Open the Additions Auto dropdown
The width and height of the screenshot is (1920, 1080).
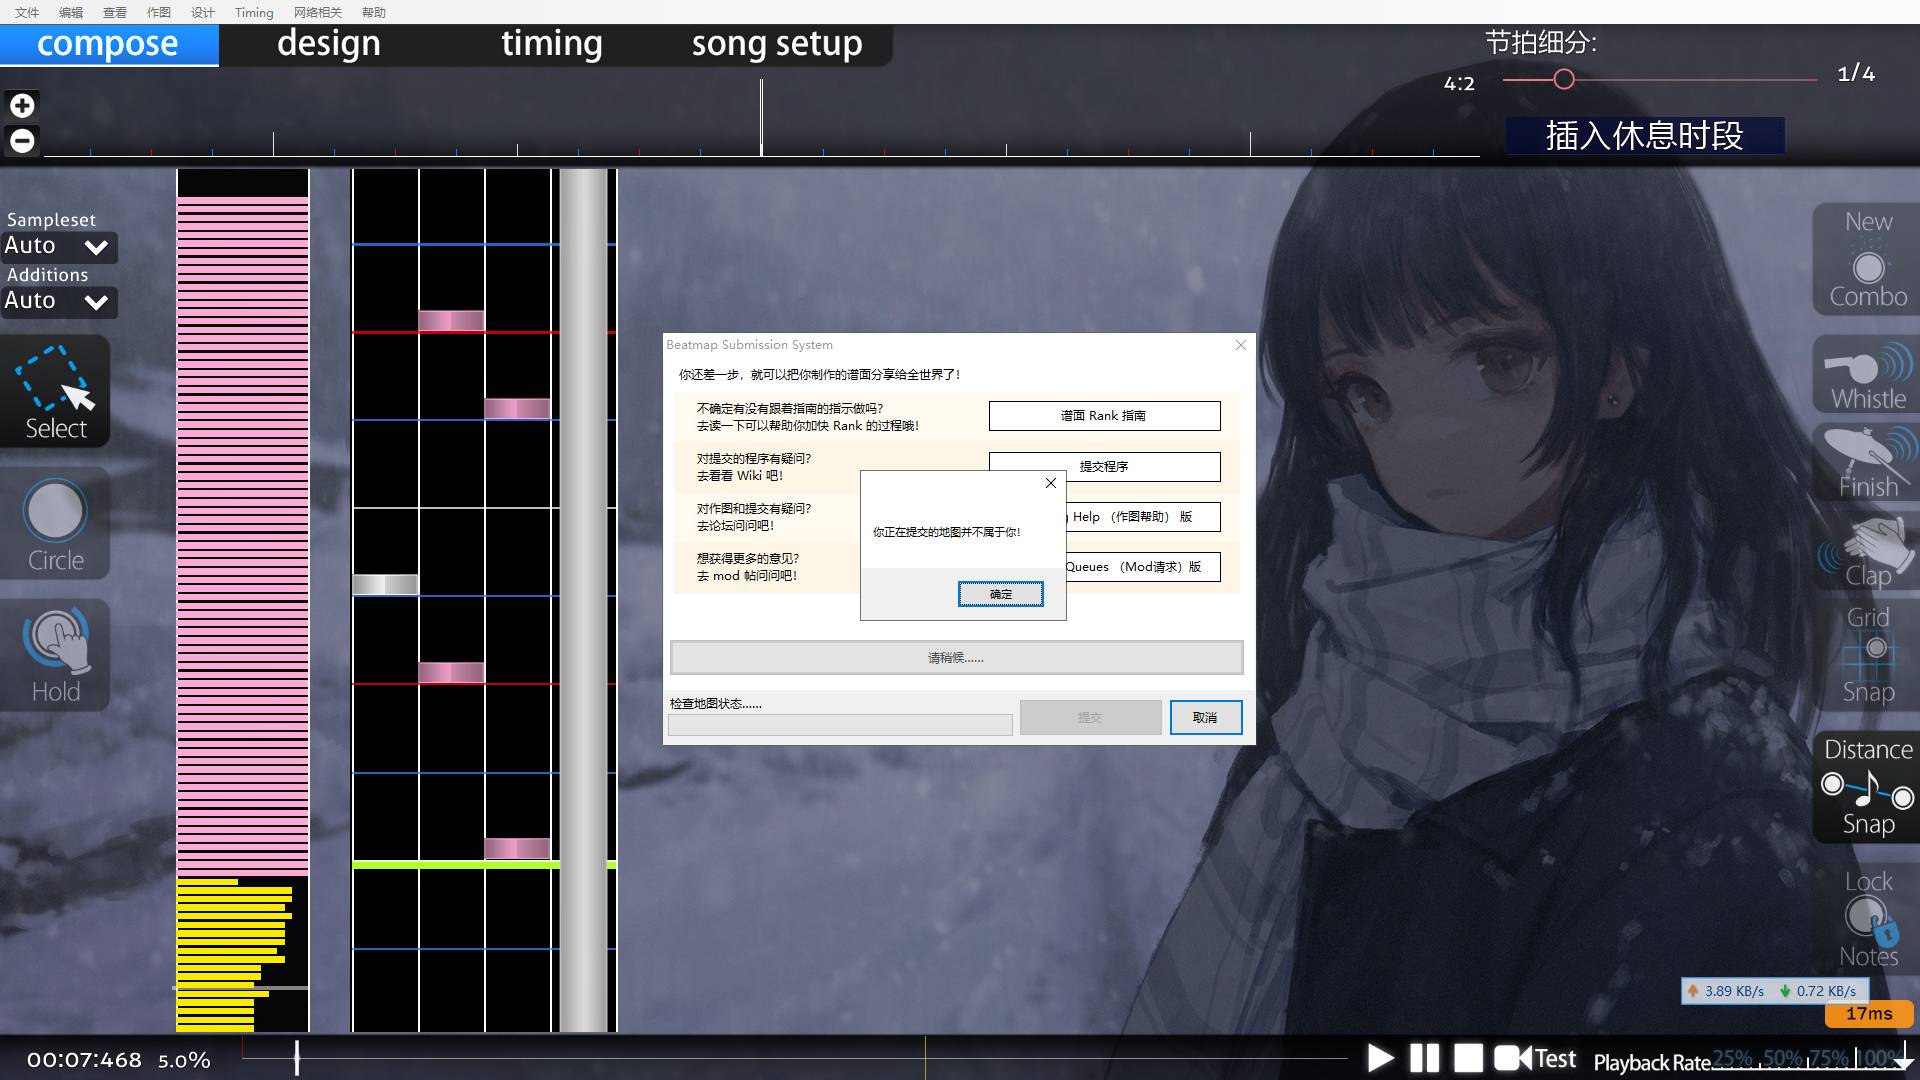pos(59,302)
